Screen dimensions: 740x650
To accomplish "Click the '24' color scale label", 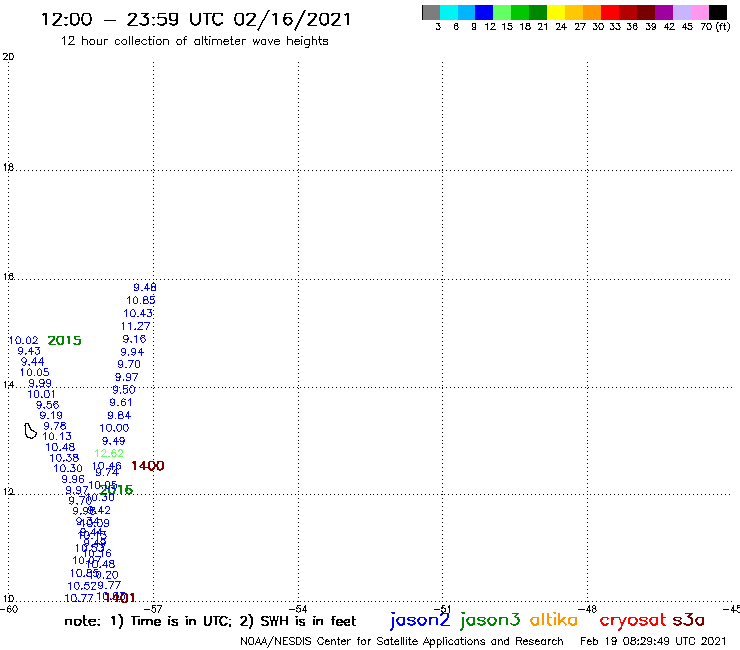I will (561, 27).
